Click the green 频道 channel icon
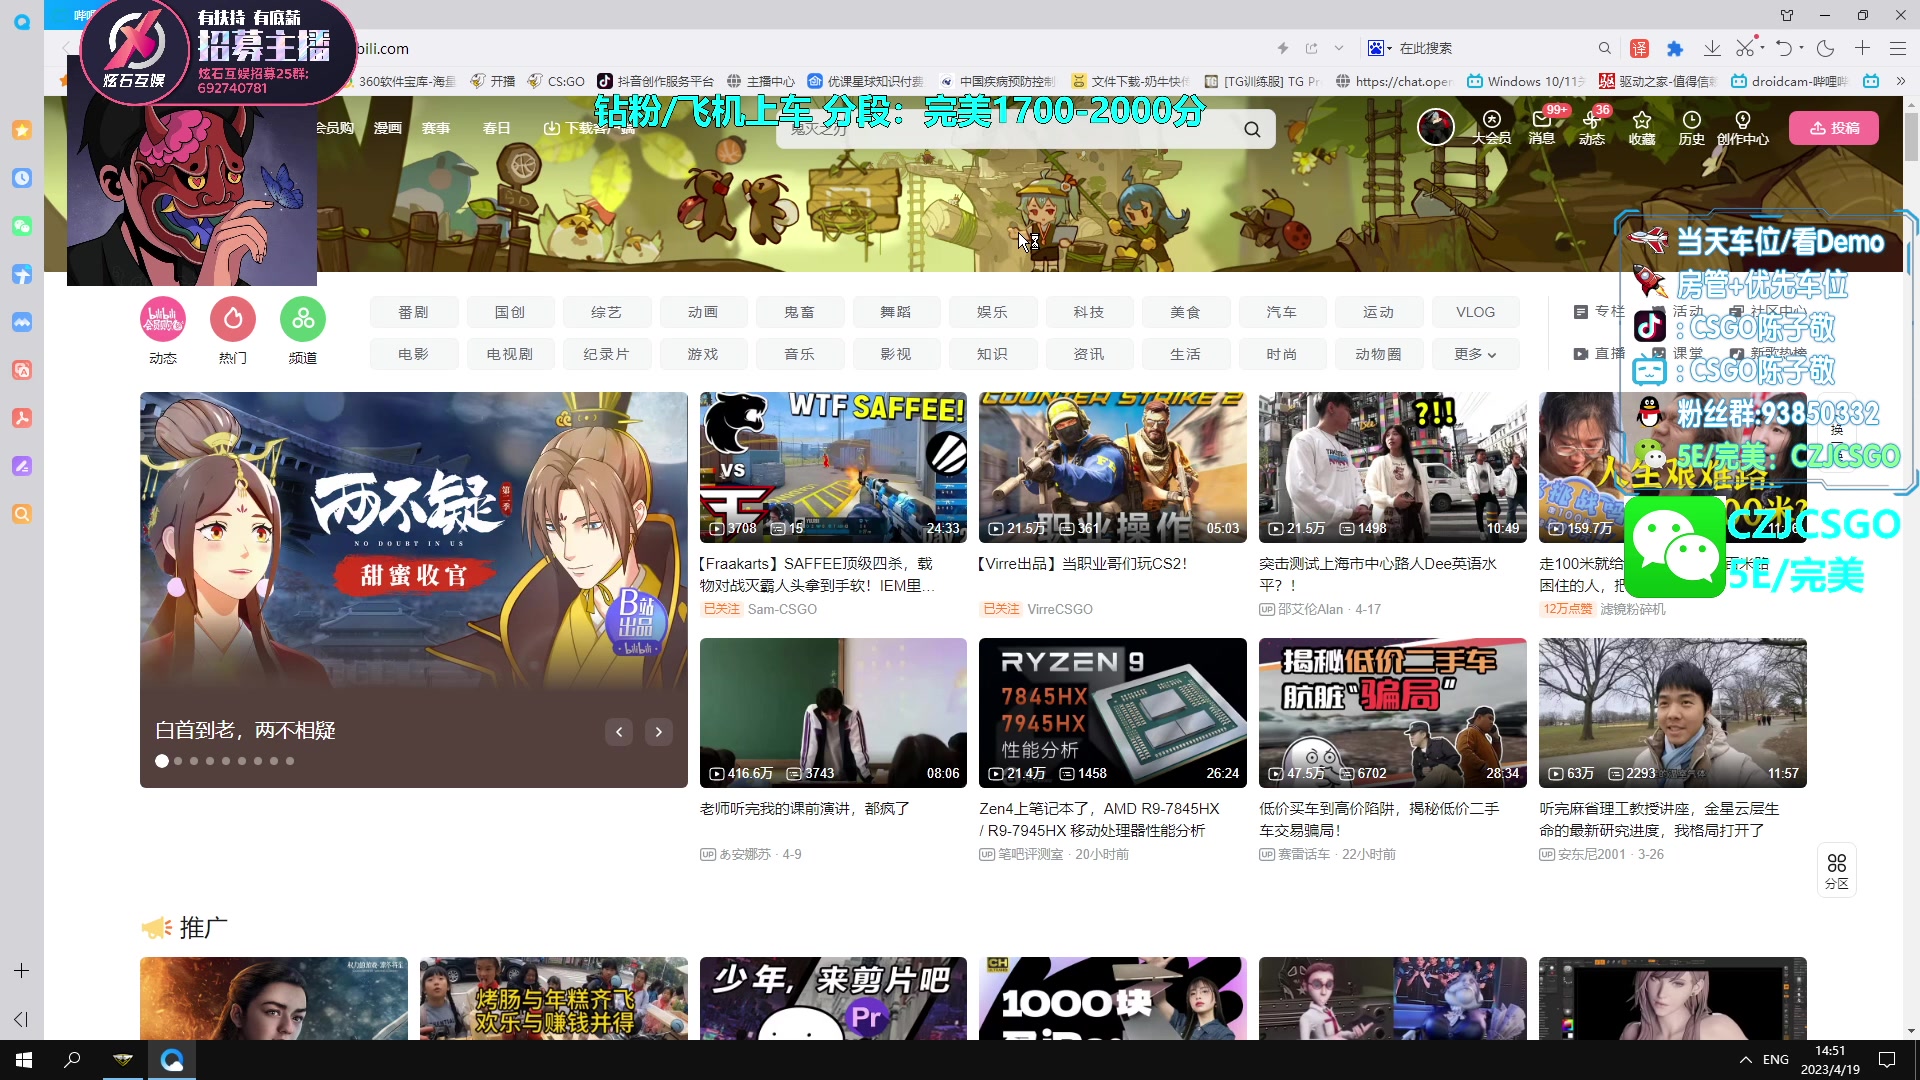This screenshot has height=1080, width=1920. 303,320
